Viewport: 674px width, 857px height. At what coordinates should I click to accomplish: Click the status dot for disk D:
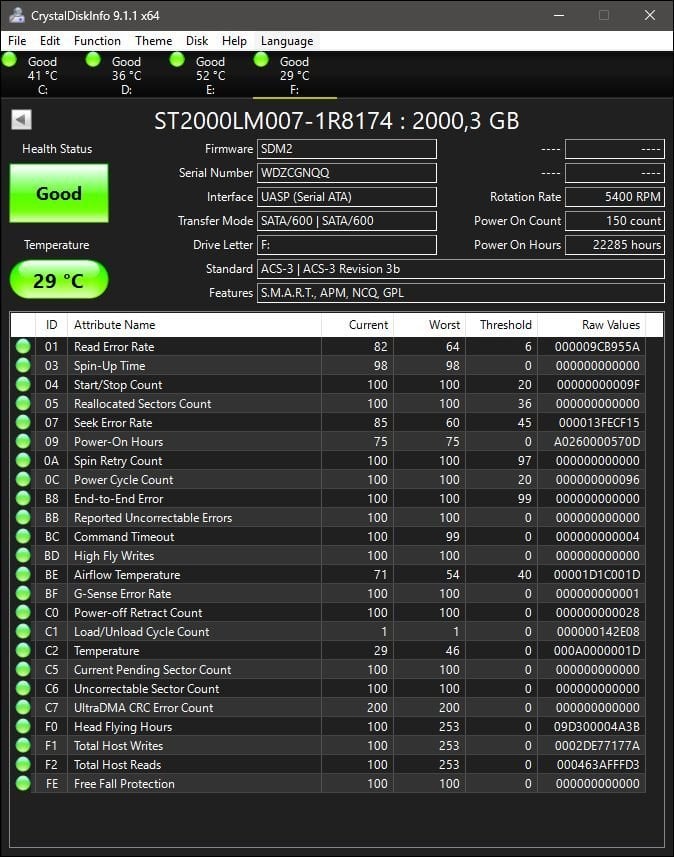[93, 60]
